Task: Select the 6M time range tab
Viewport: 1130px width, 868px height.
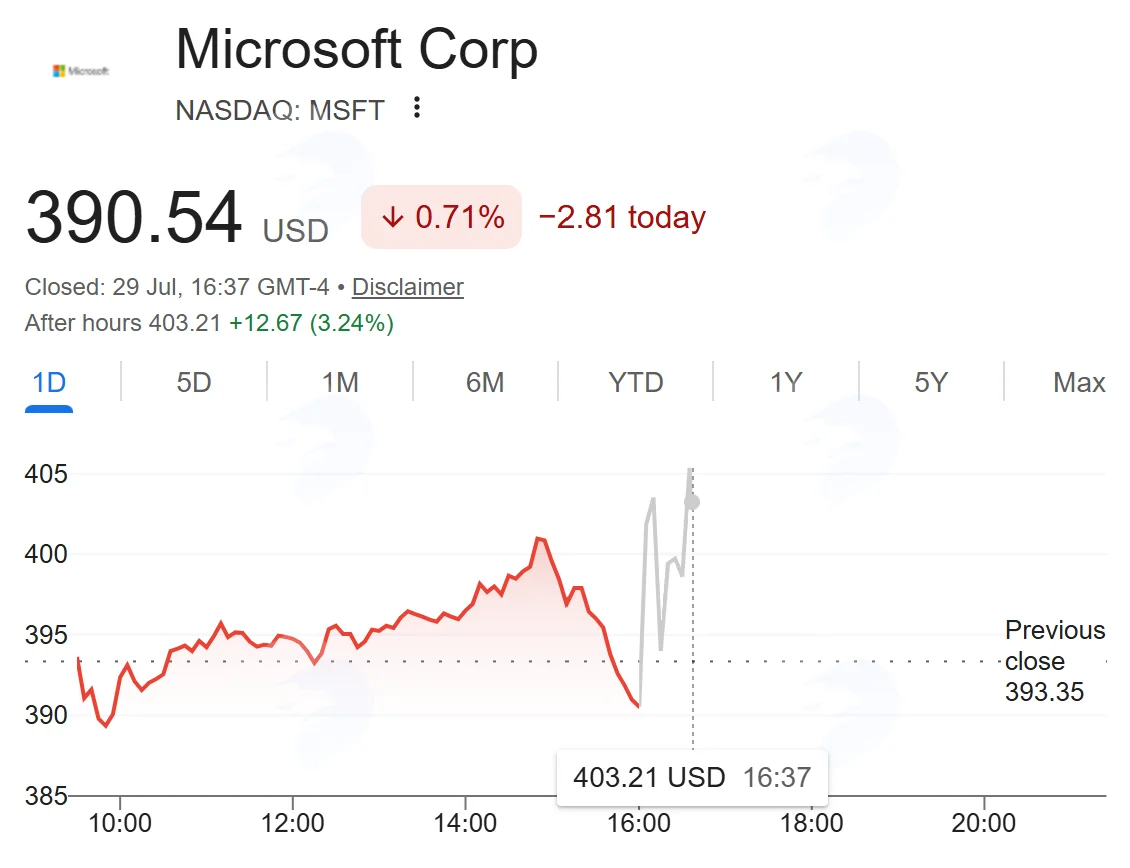Action: (x=485, y=383)
